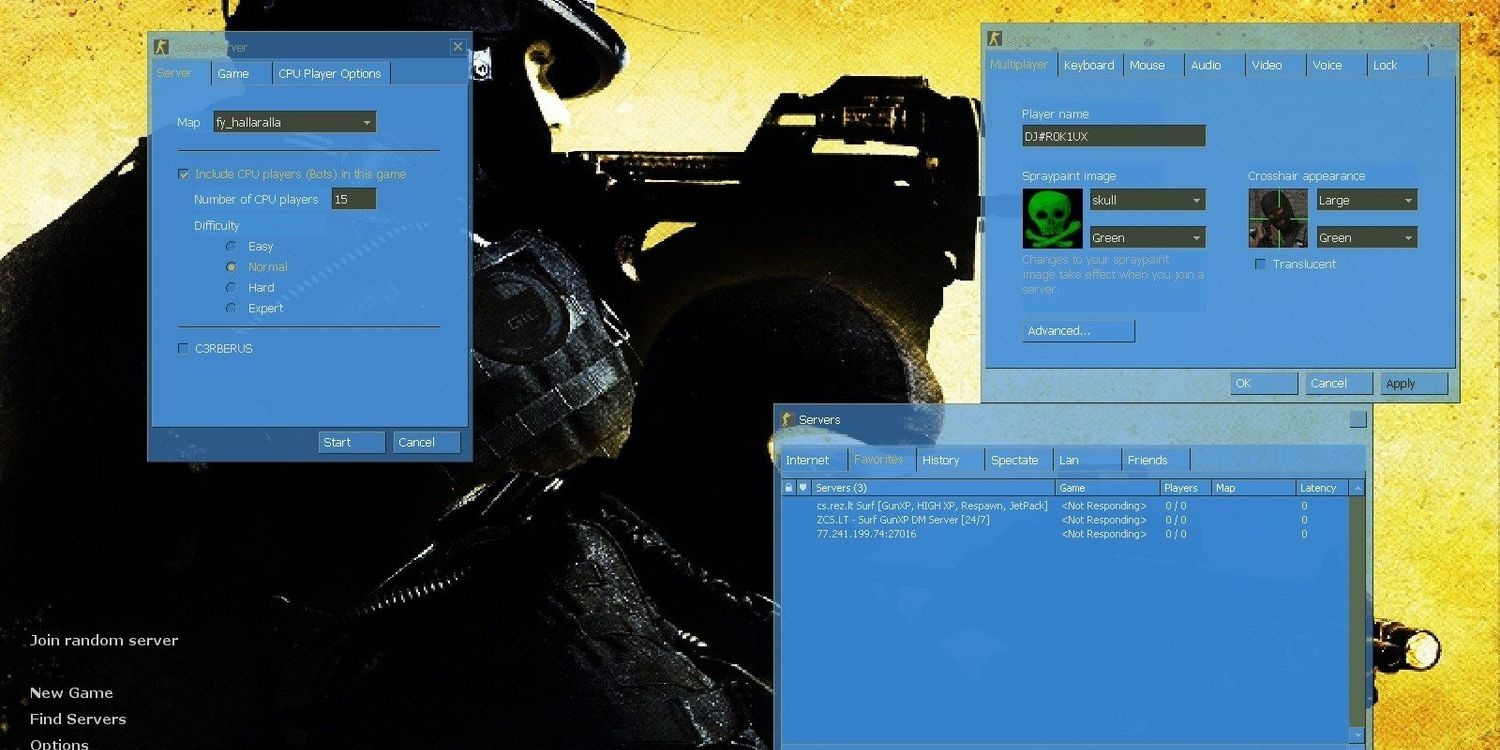The image size is (1500, 750).
Task: Click the square button at Servers window corner
Action: [1357, 420]
